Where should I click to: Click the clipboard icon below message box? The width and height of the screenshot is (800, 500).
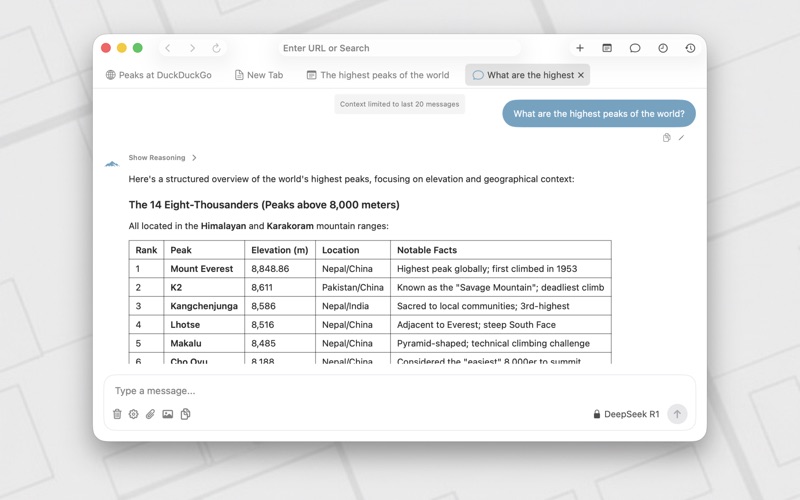186,414
